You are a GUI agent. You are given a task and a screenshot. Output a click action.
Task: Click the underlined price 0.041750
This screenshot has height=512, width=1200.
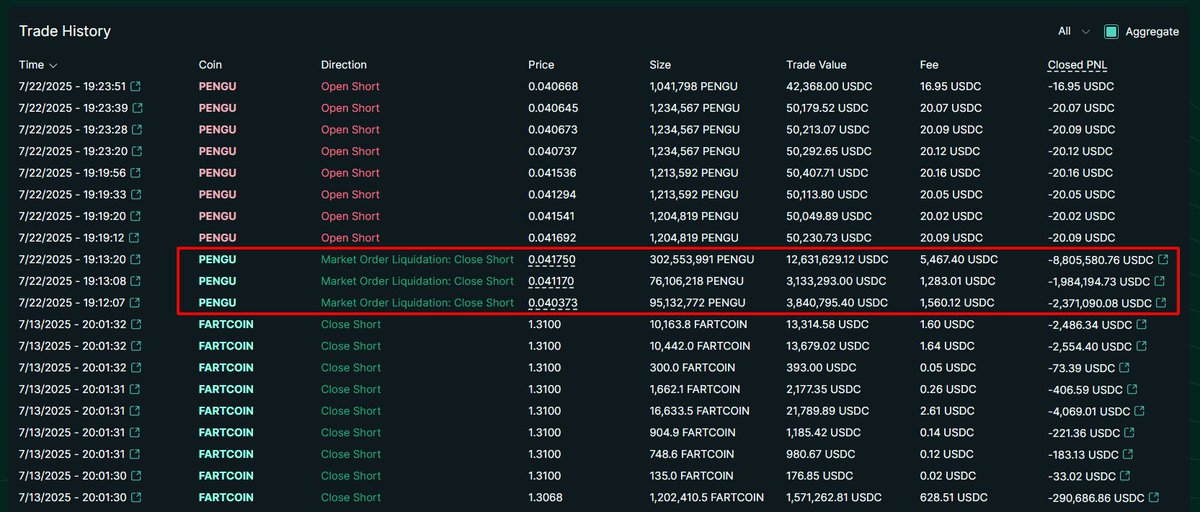[551, 260]
